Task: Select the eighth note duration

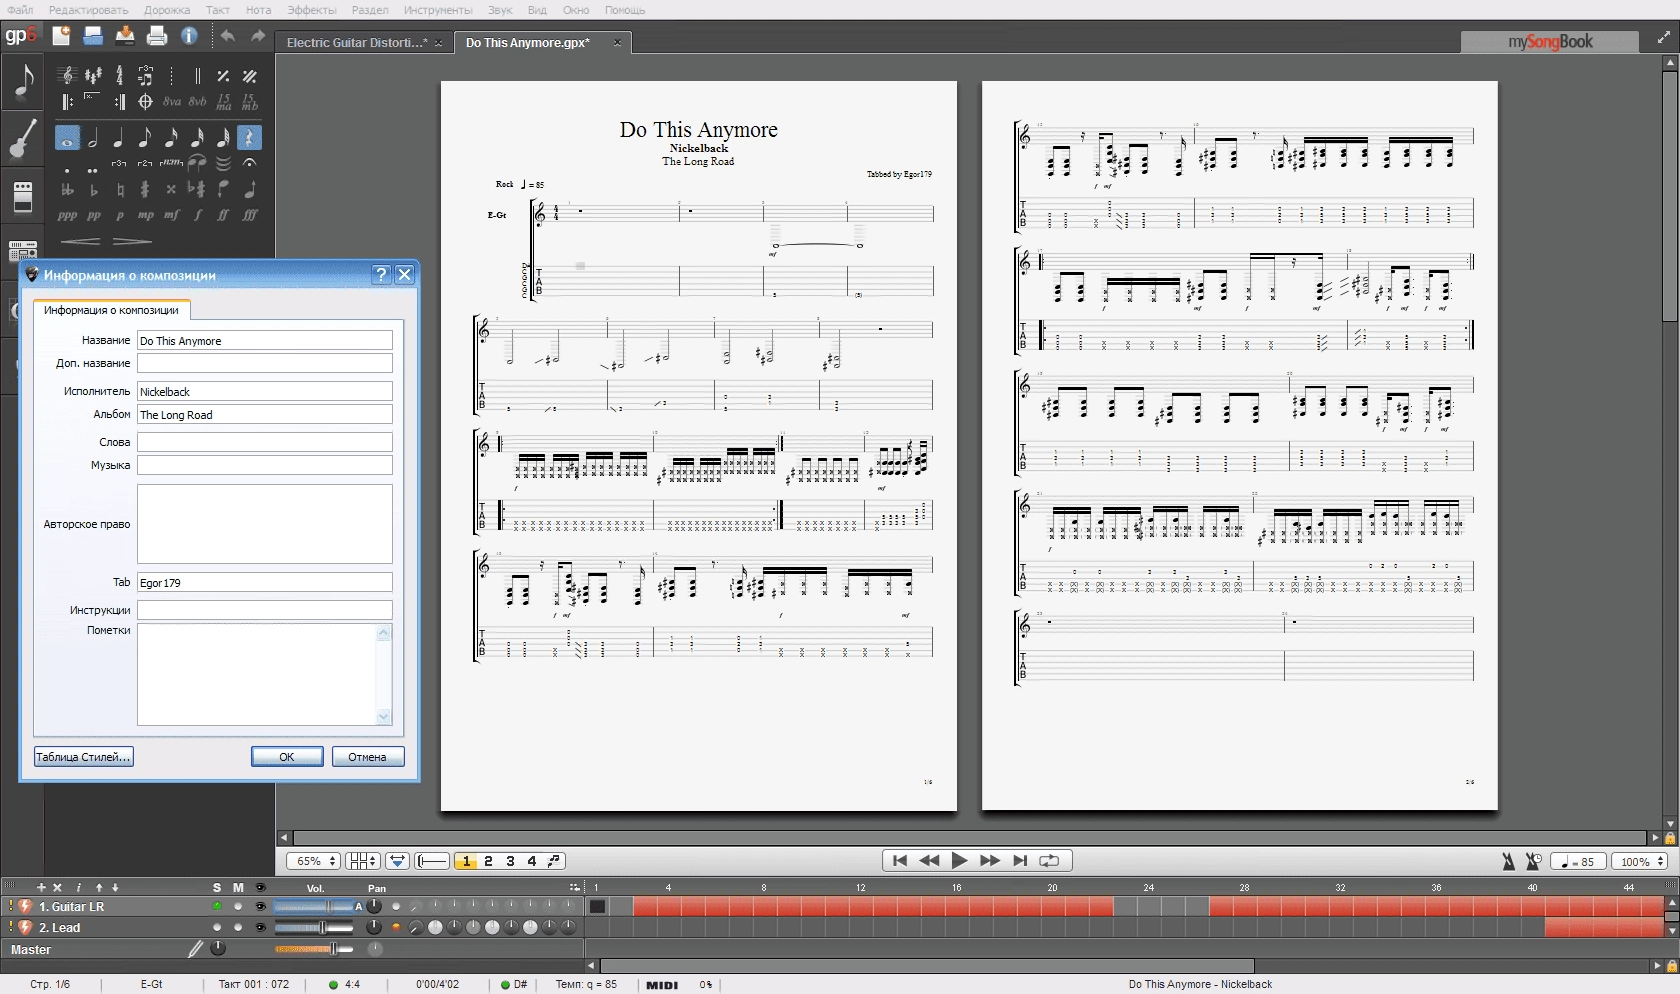Action: tap(145, 138)
